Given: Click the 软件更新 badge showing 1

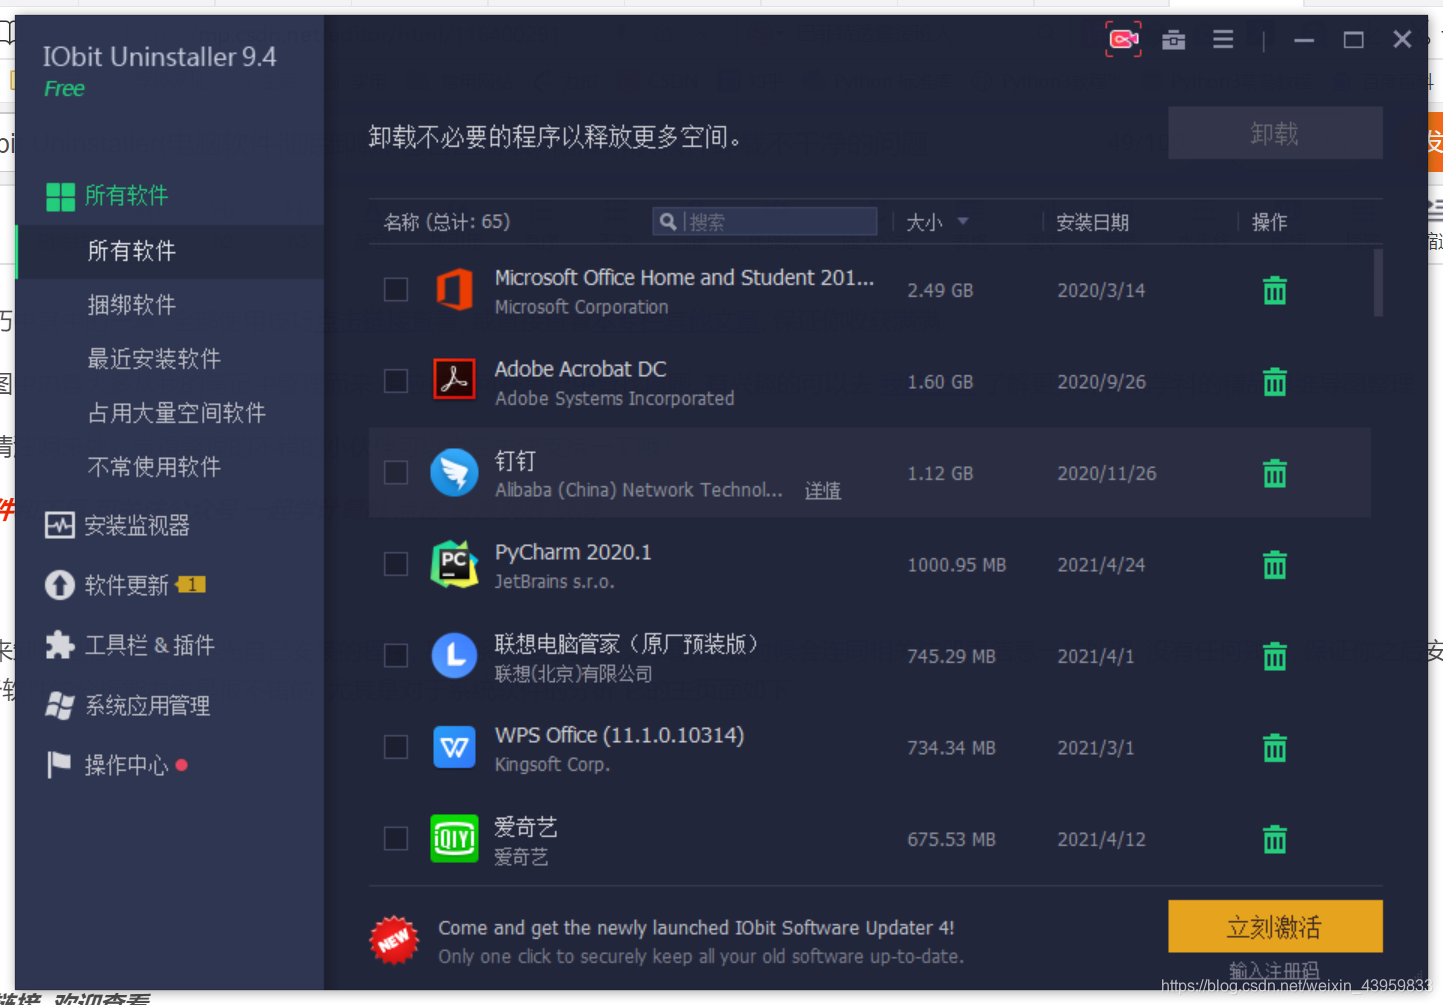Looking at the screenshot, I should (x=191, y=585).
